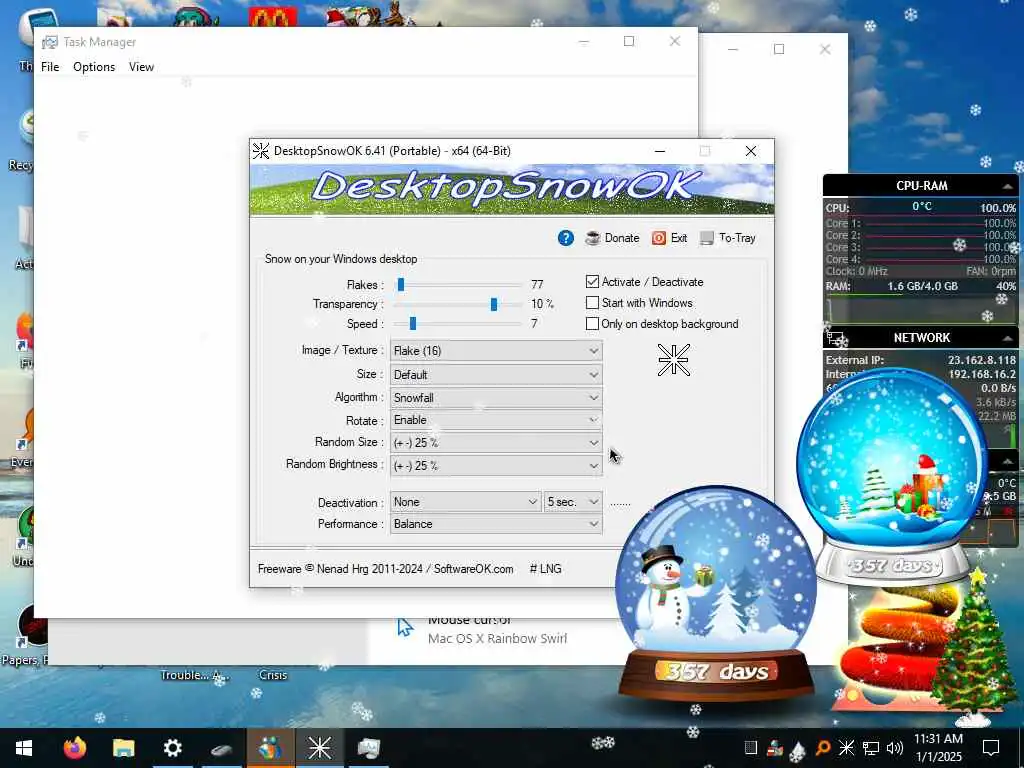
Task: Click the NETWORK gadget icon
Action: coord(836,338)
